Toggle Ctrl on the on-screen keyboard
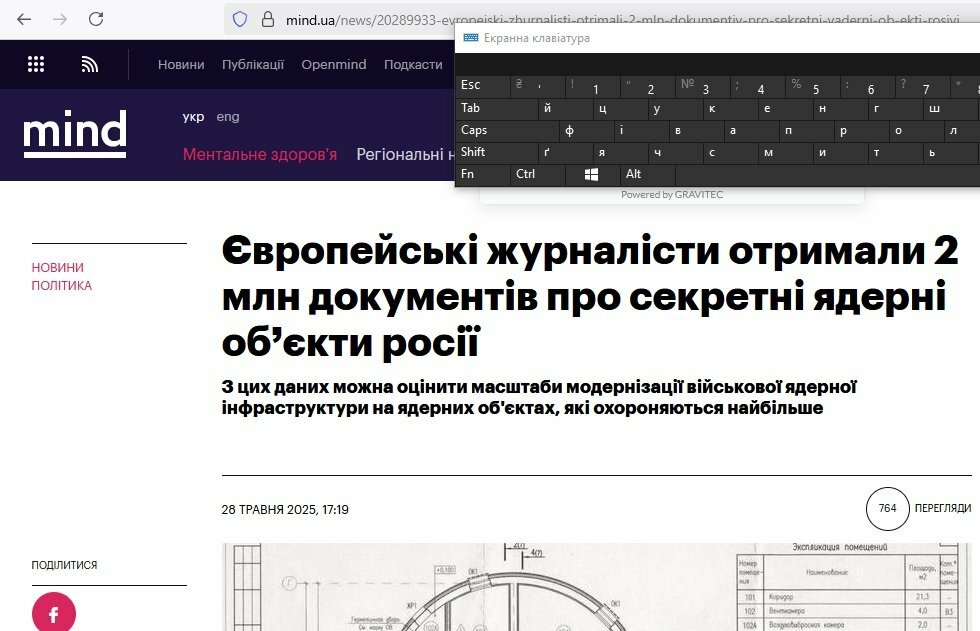 click(537, 174)
